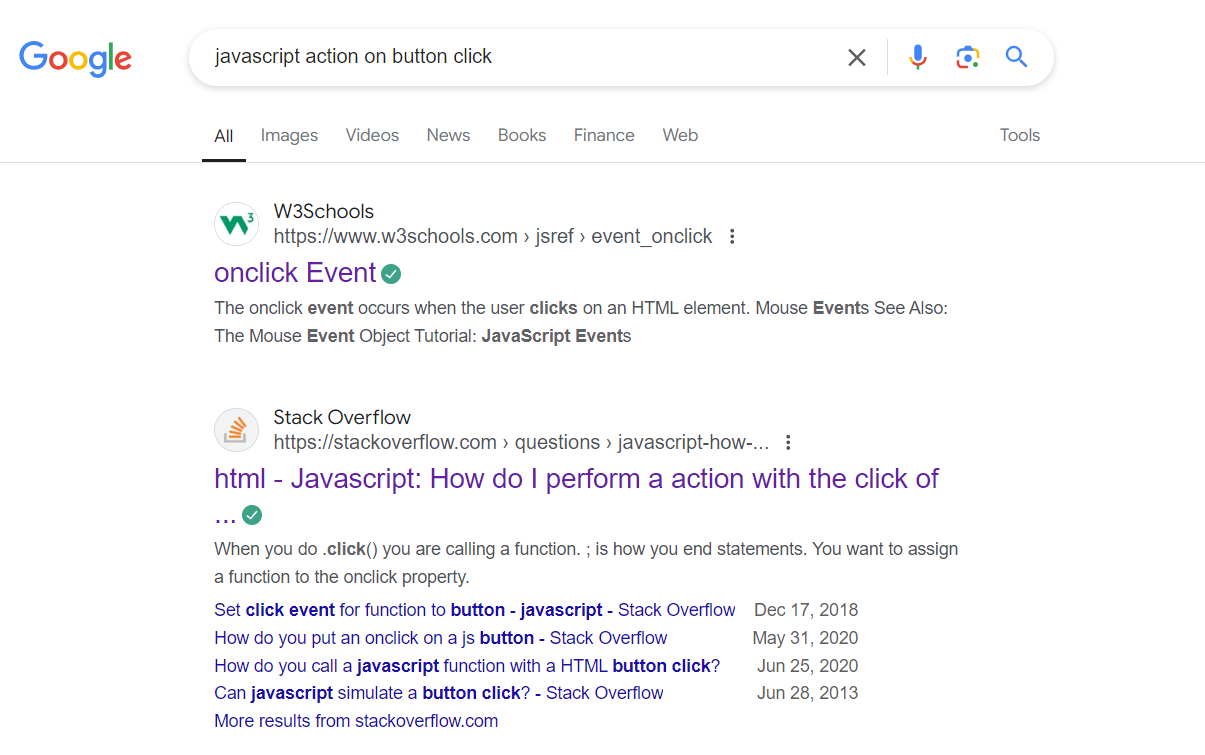Open Google Lens image search

pos(967,57)
